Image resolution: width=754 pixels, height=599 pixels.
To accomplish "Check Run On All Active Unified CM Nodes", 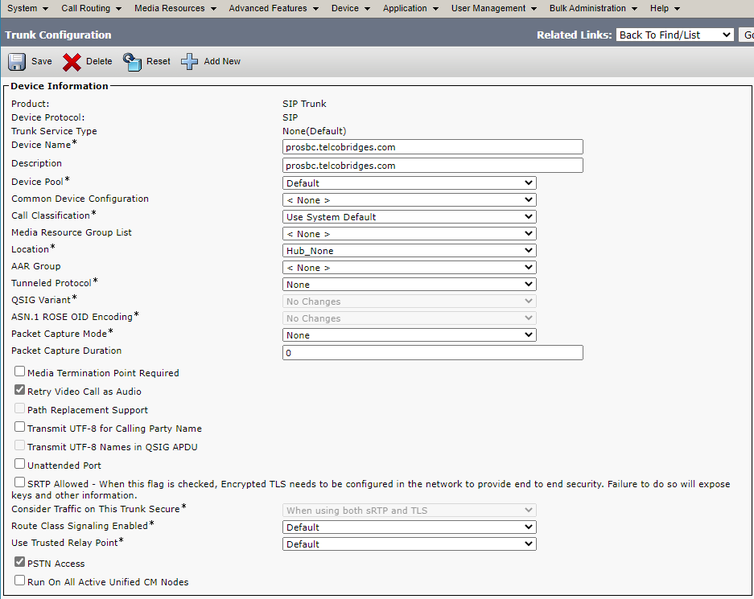I will [x=19, y=580].
